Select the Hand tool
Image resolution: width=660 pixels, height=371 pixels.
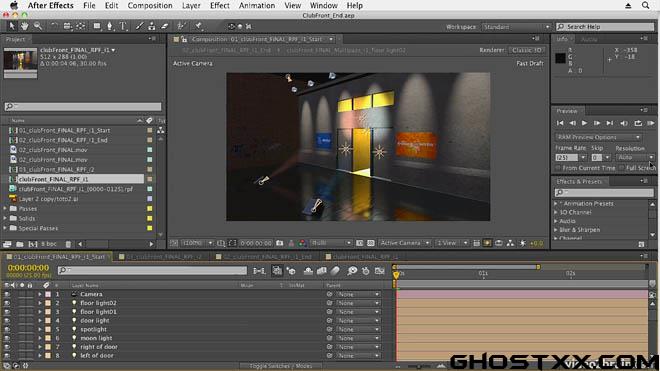(x=25, y=26)
